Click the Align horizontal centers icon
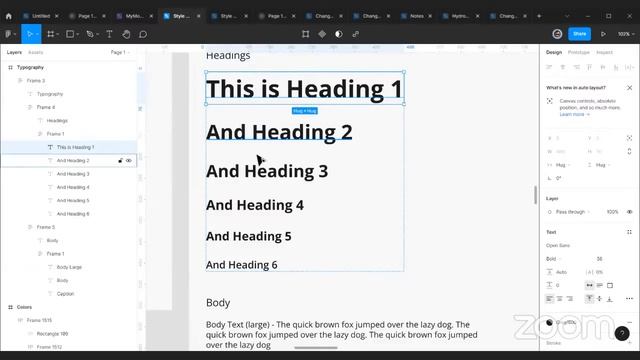640x360 pixels. point(563,67)
